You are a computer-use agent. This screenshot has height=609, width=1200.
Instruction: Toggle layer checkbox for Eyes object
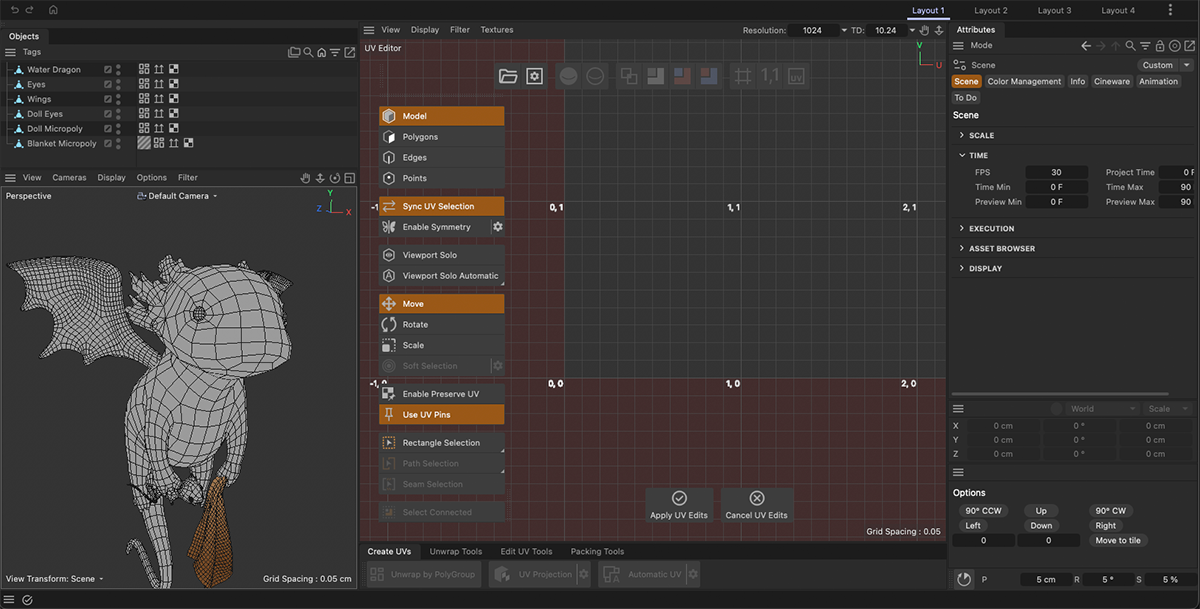coord(108,85)
